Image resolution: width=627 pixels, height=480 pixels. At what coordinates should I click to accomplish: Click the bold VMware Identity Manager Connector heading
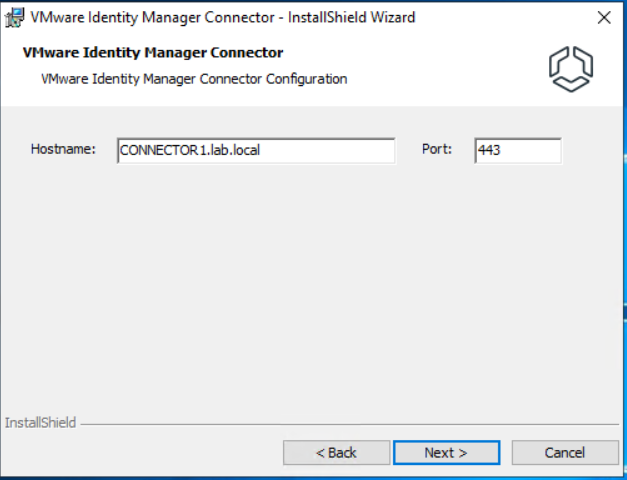tap(153, 52)
